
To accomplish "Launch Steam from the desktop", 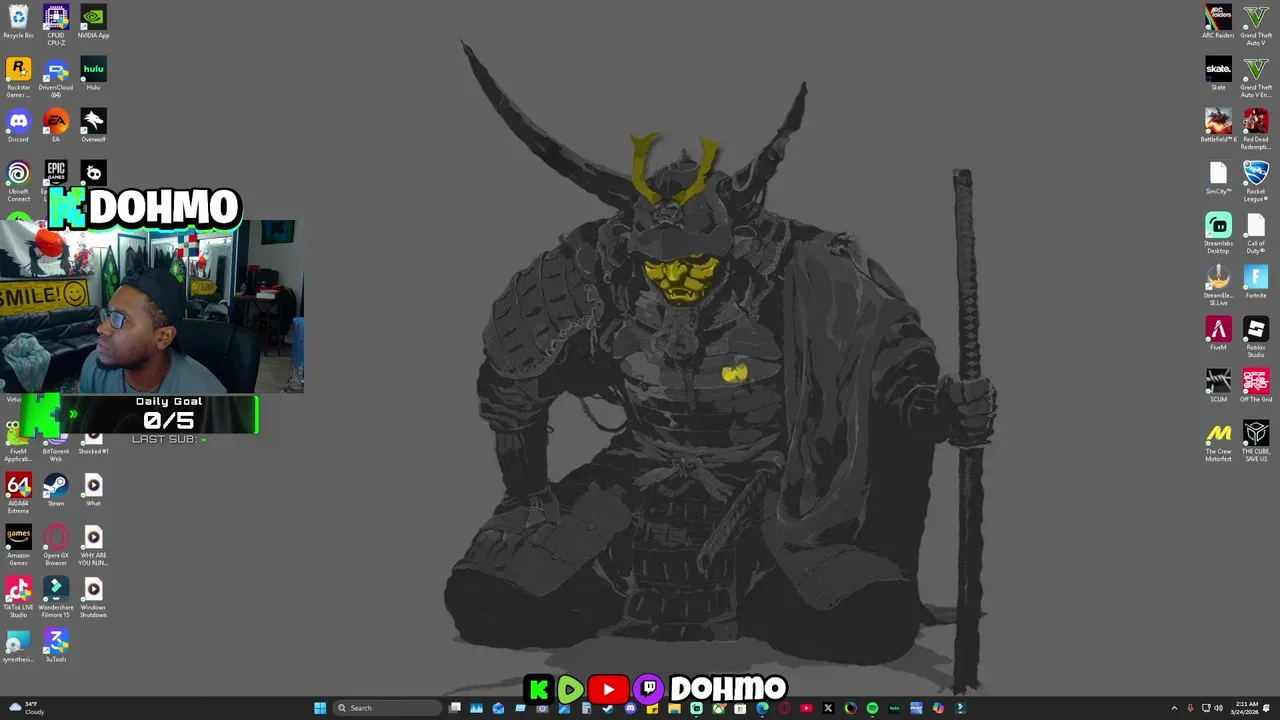I will point(56,490).
